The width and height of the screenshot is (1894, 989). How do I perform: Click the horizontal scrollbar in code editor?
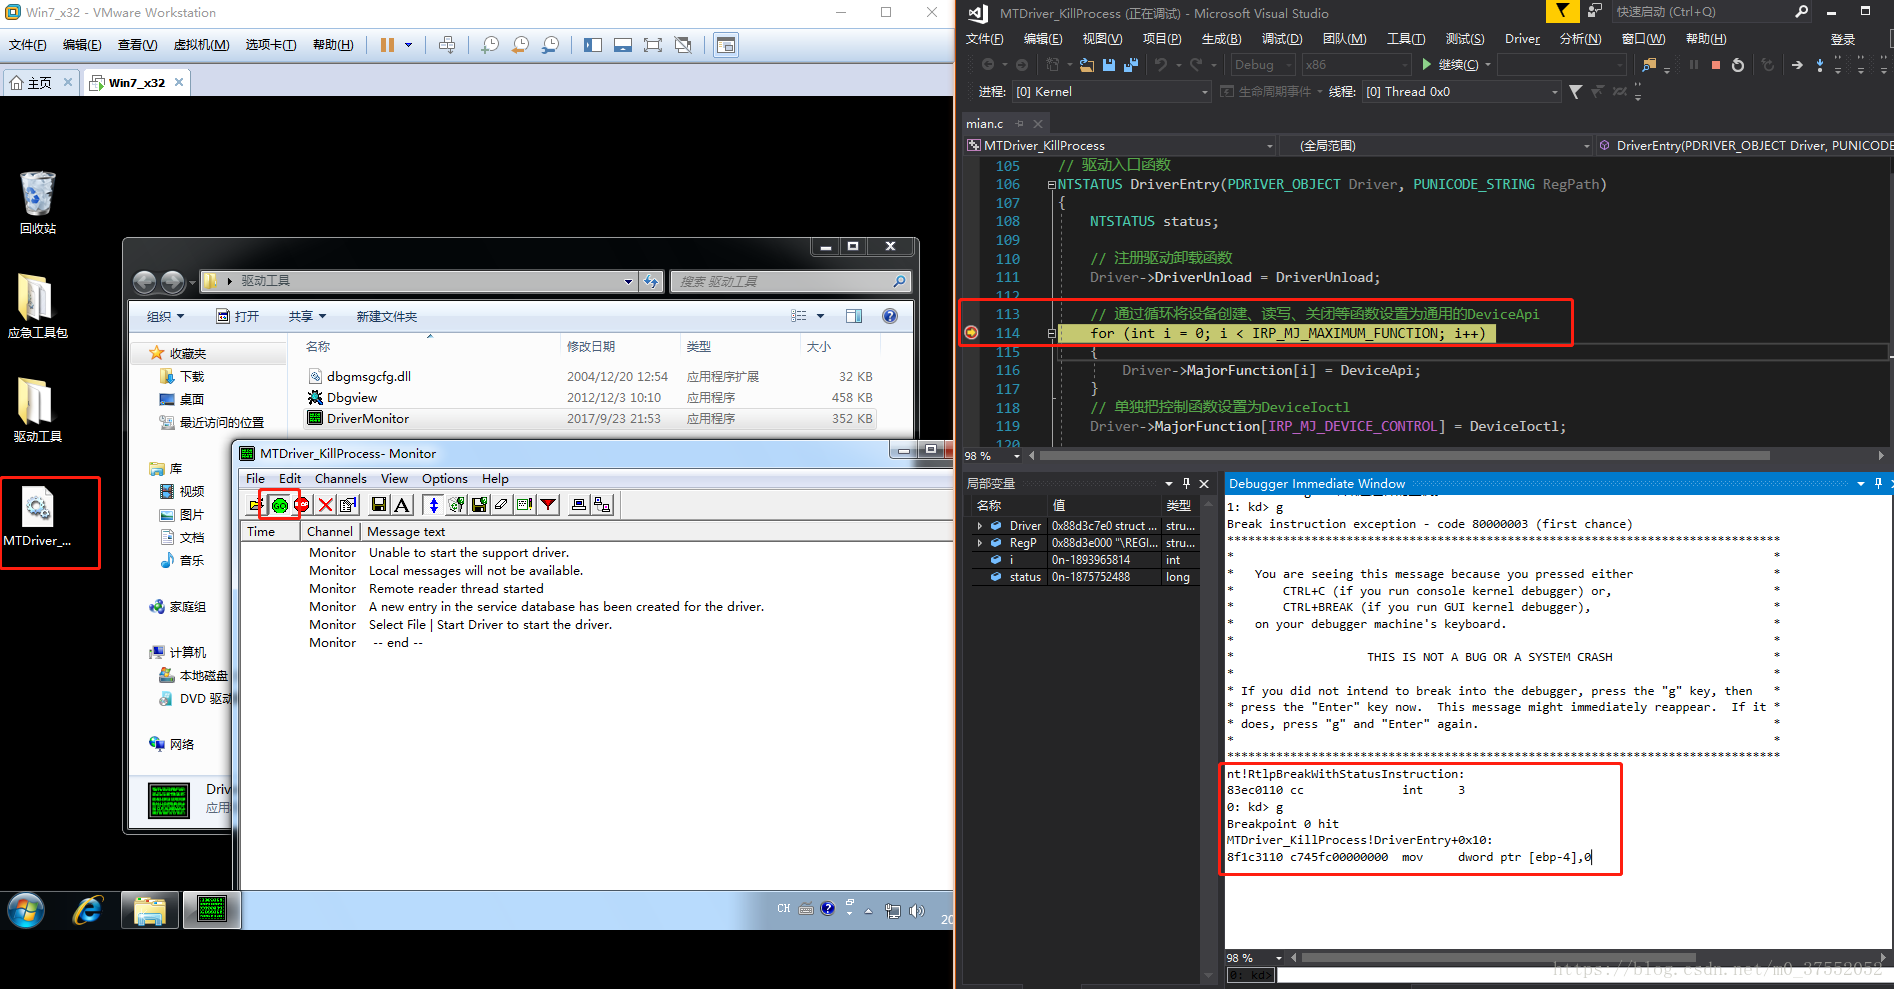pos(1404,456)
